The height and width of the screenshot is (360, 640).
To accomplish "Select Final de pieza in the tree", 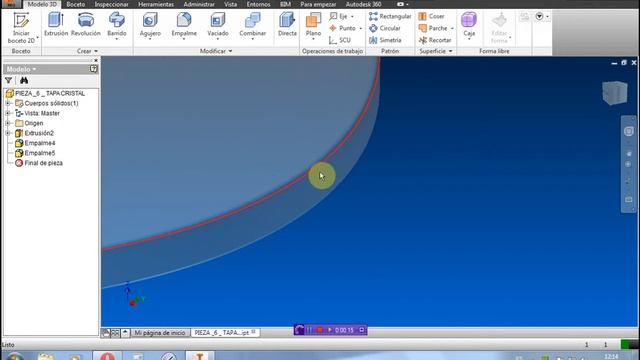I will [x=43, y=163].
